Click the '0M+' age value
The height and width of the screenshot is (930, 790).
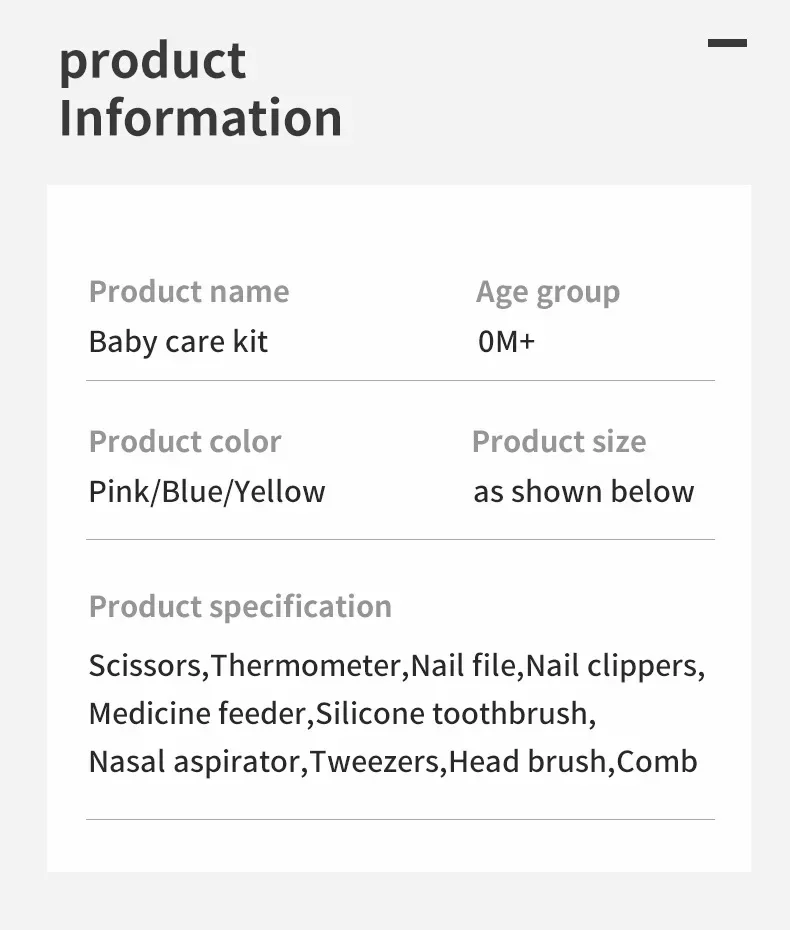point(506,342)
